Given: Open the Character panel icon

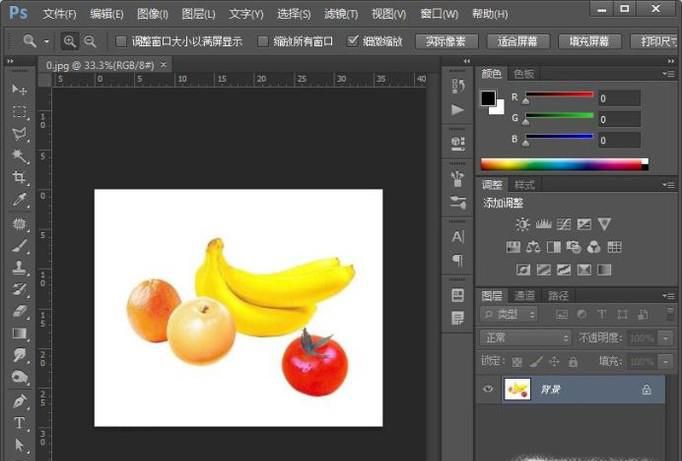Looking at the screenshot, I should [x=458, y=237].
